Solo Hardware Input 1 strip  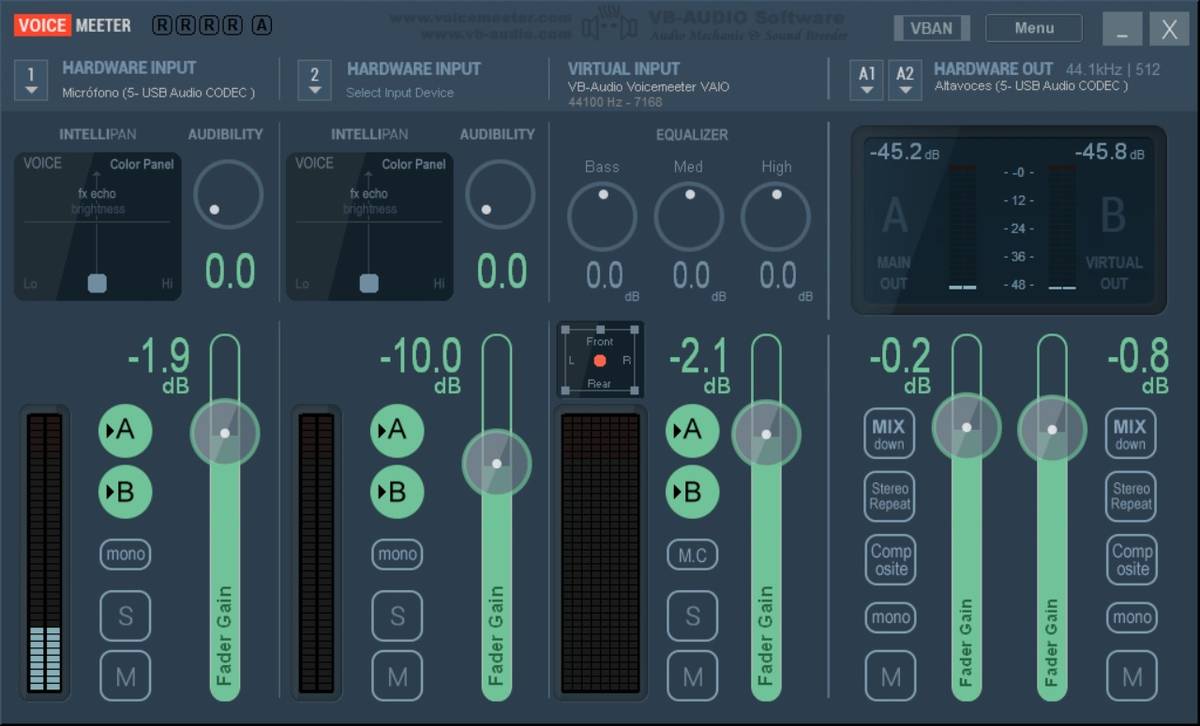click(125, 616)
